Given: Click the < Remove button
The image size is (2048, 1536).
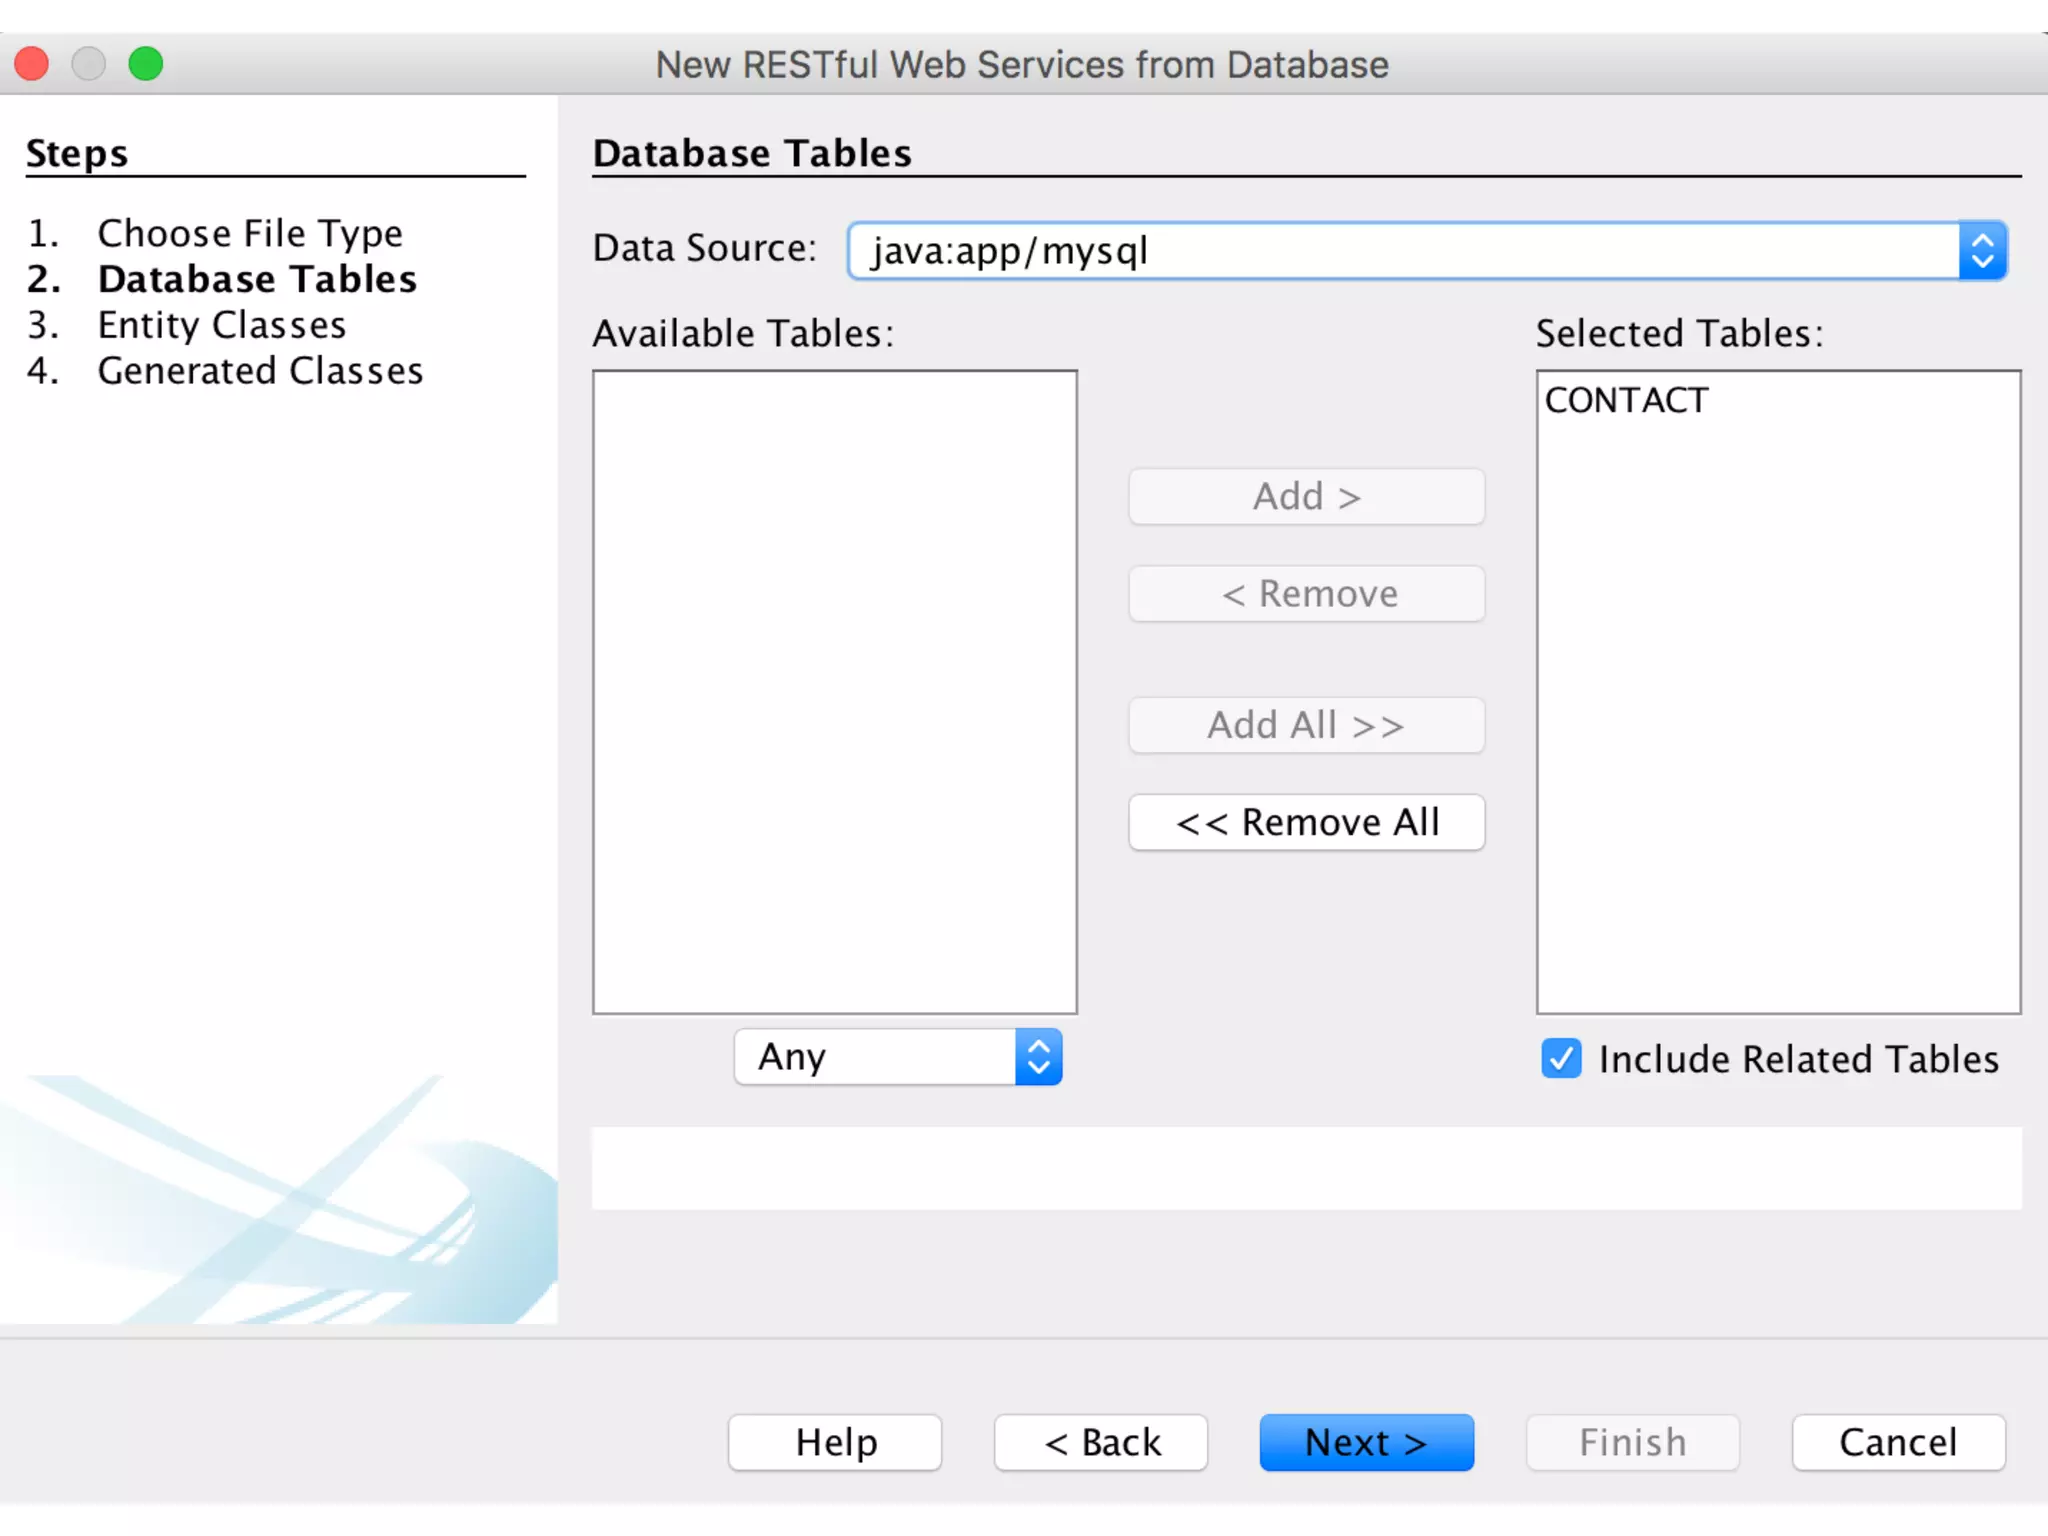Looking at the screenshot, I should tap(1306, 594).
